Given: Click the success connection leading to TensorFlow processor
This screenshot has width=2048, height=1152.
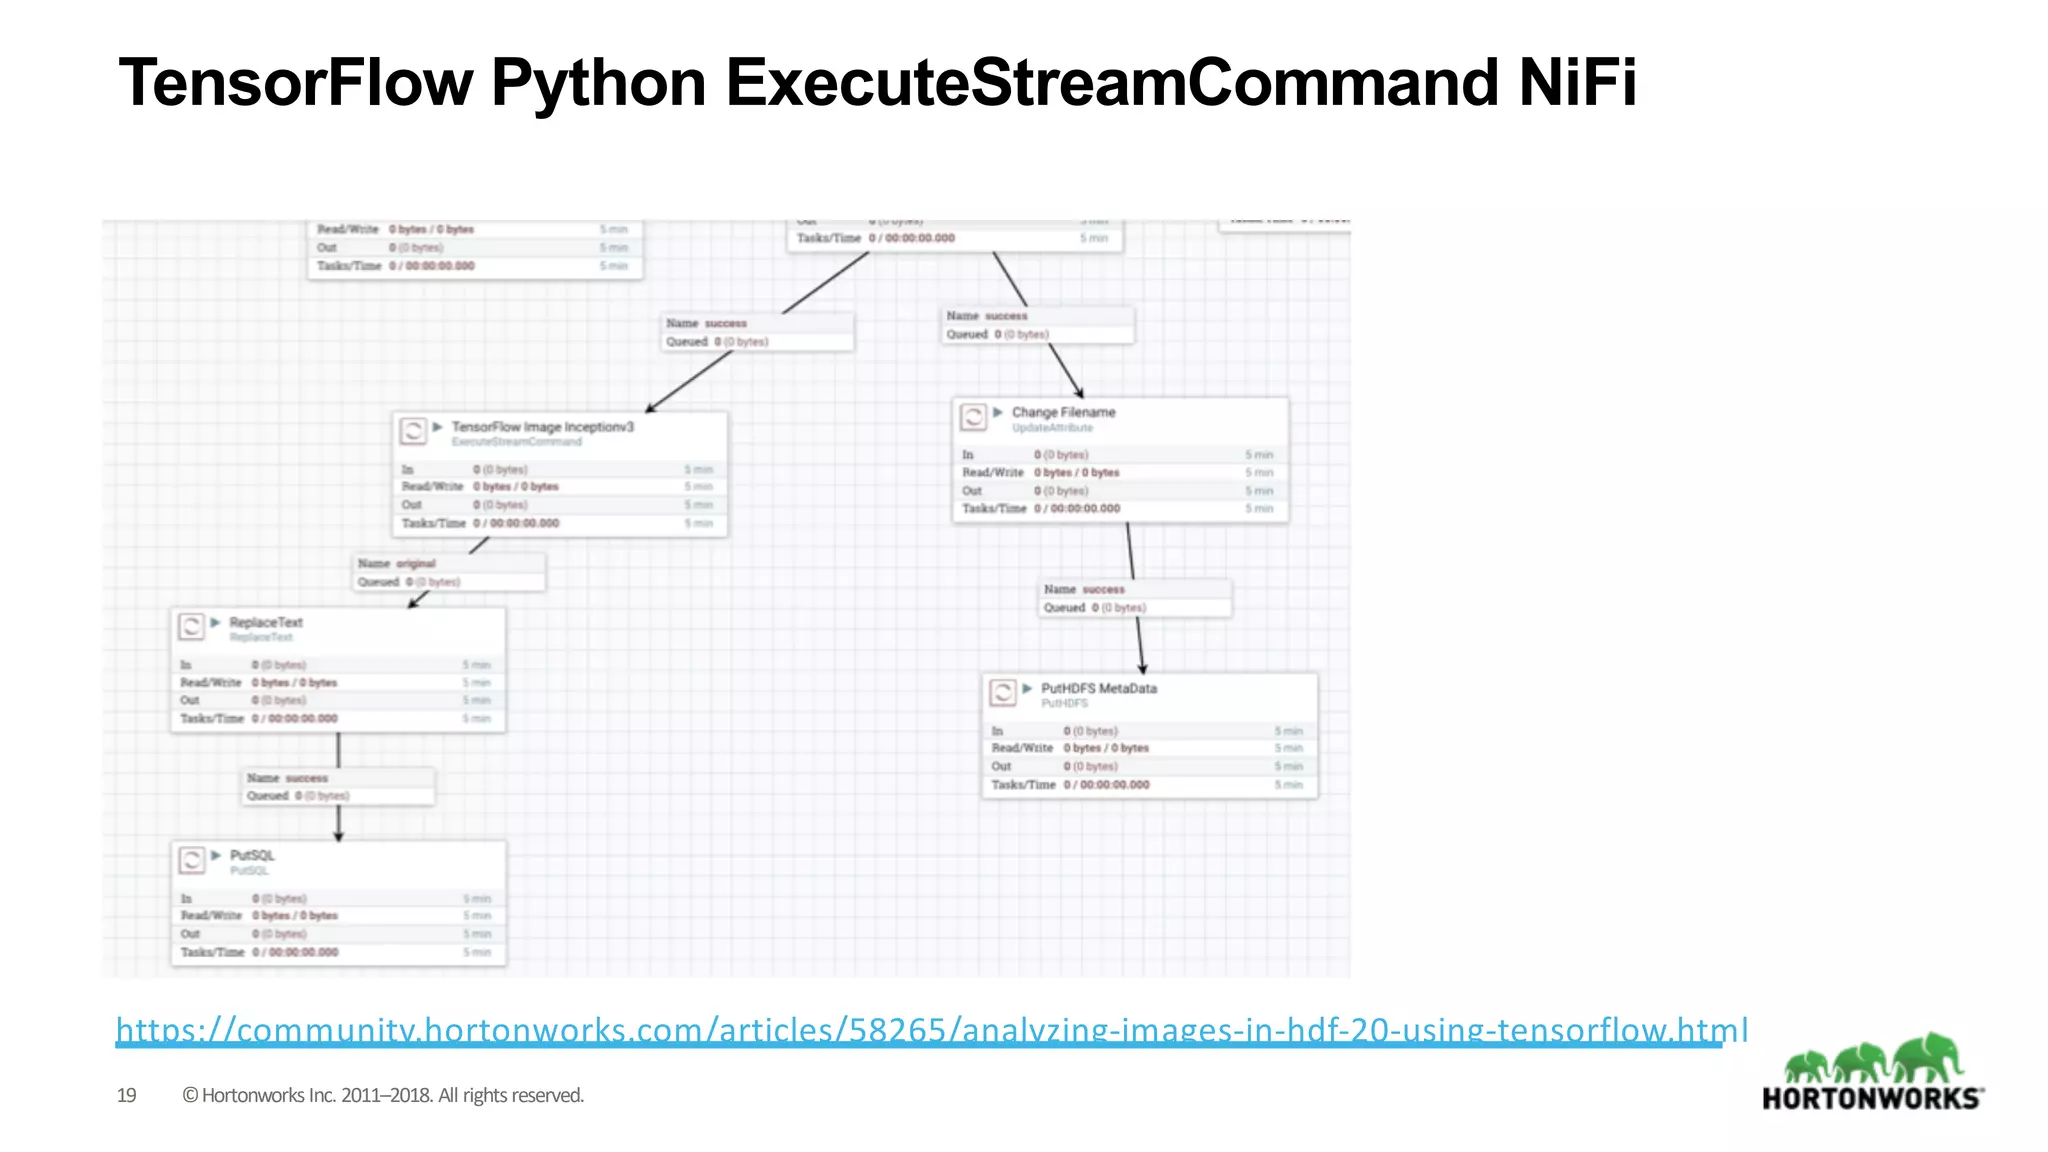Looking at the screenshot, I should coord(758,332).
